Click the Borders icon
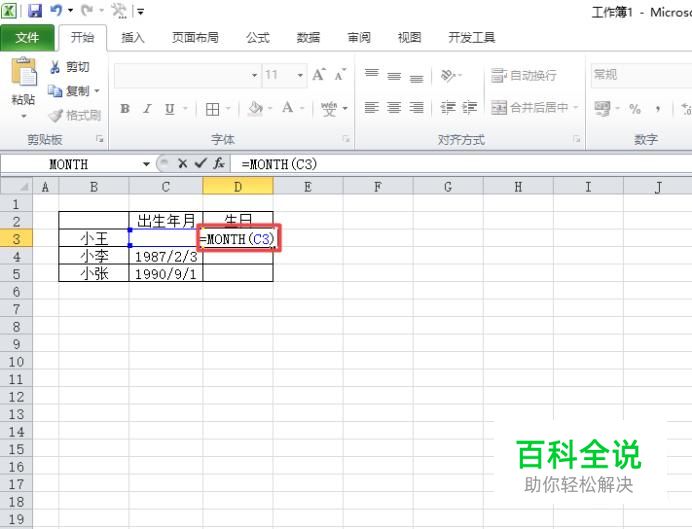 click(x=213, y=109)
